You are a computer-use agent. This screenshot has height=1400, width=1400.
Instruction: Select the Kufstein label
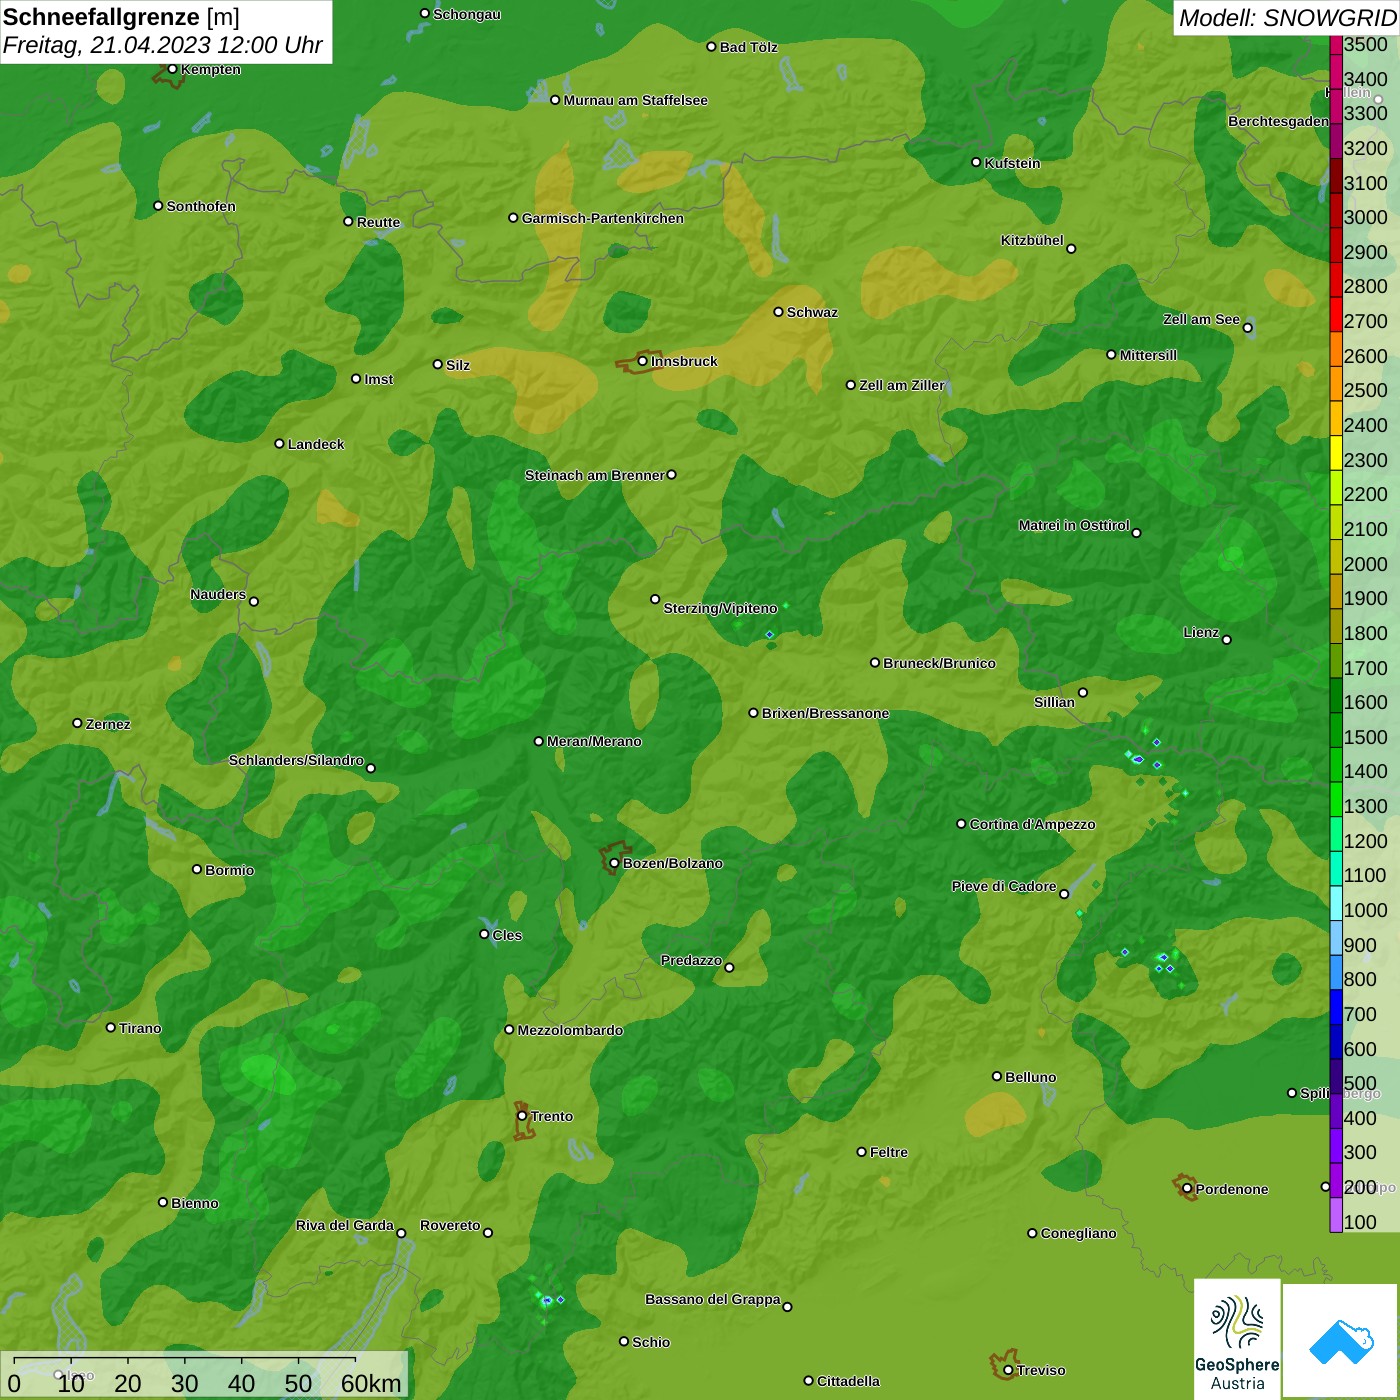click(1012, 163)
